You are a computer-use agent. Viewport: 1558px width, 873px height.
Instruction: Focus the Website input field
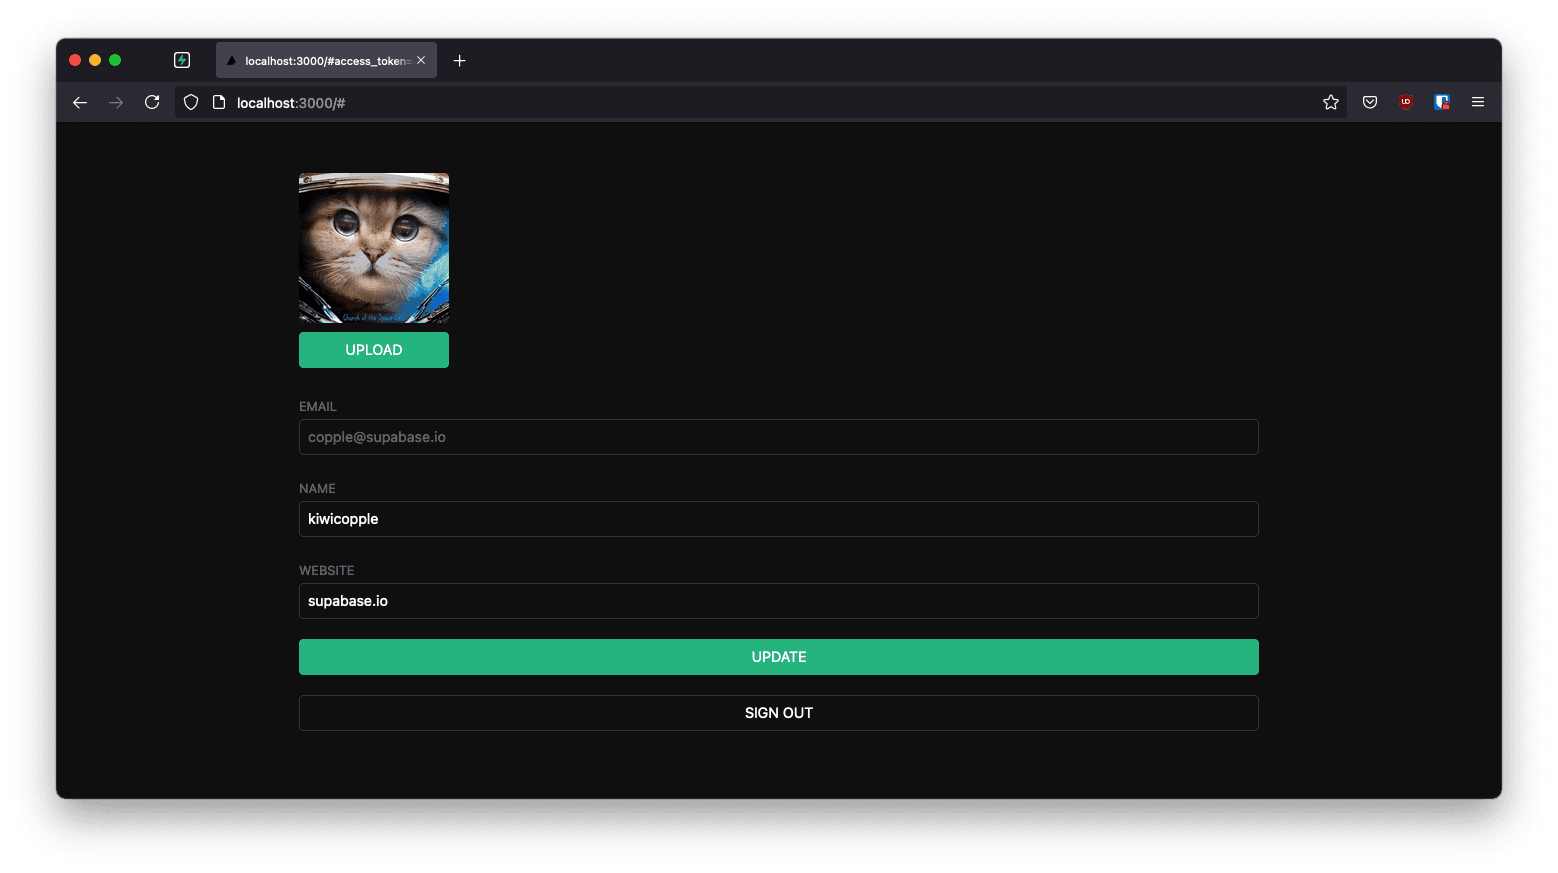778,601
